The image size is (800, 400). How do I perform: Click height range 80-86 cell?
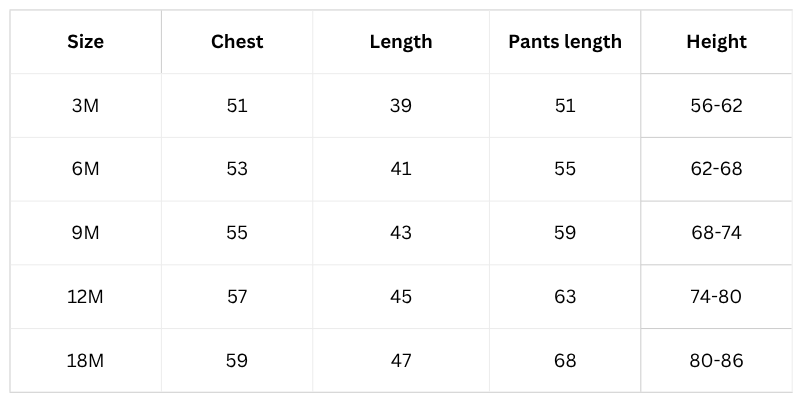click(716, 361)
